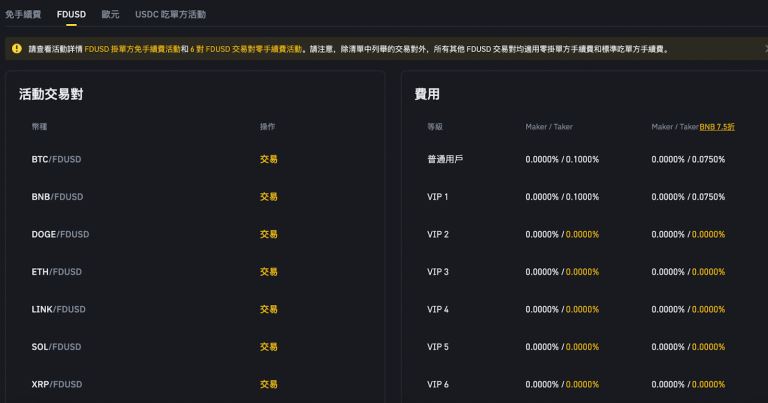Select the FDUSD tab
The image size is (768, 403).
(71, 14)
